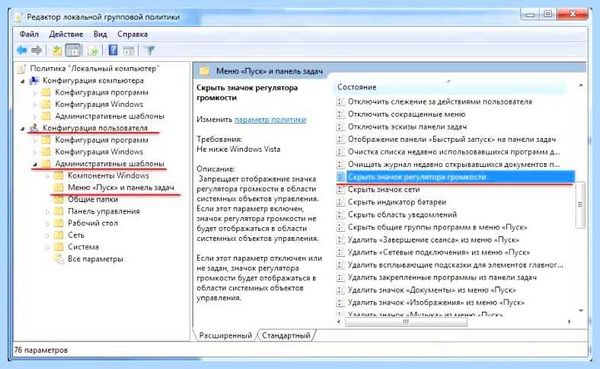Click policy icon next to Отключить сокращенные меню

[340, 114]
